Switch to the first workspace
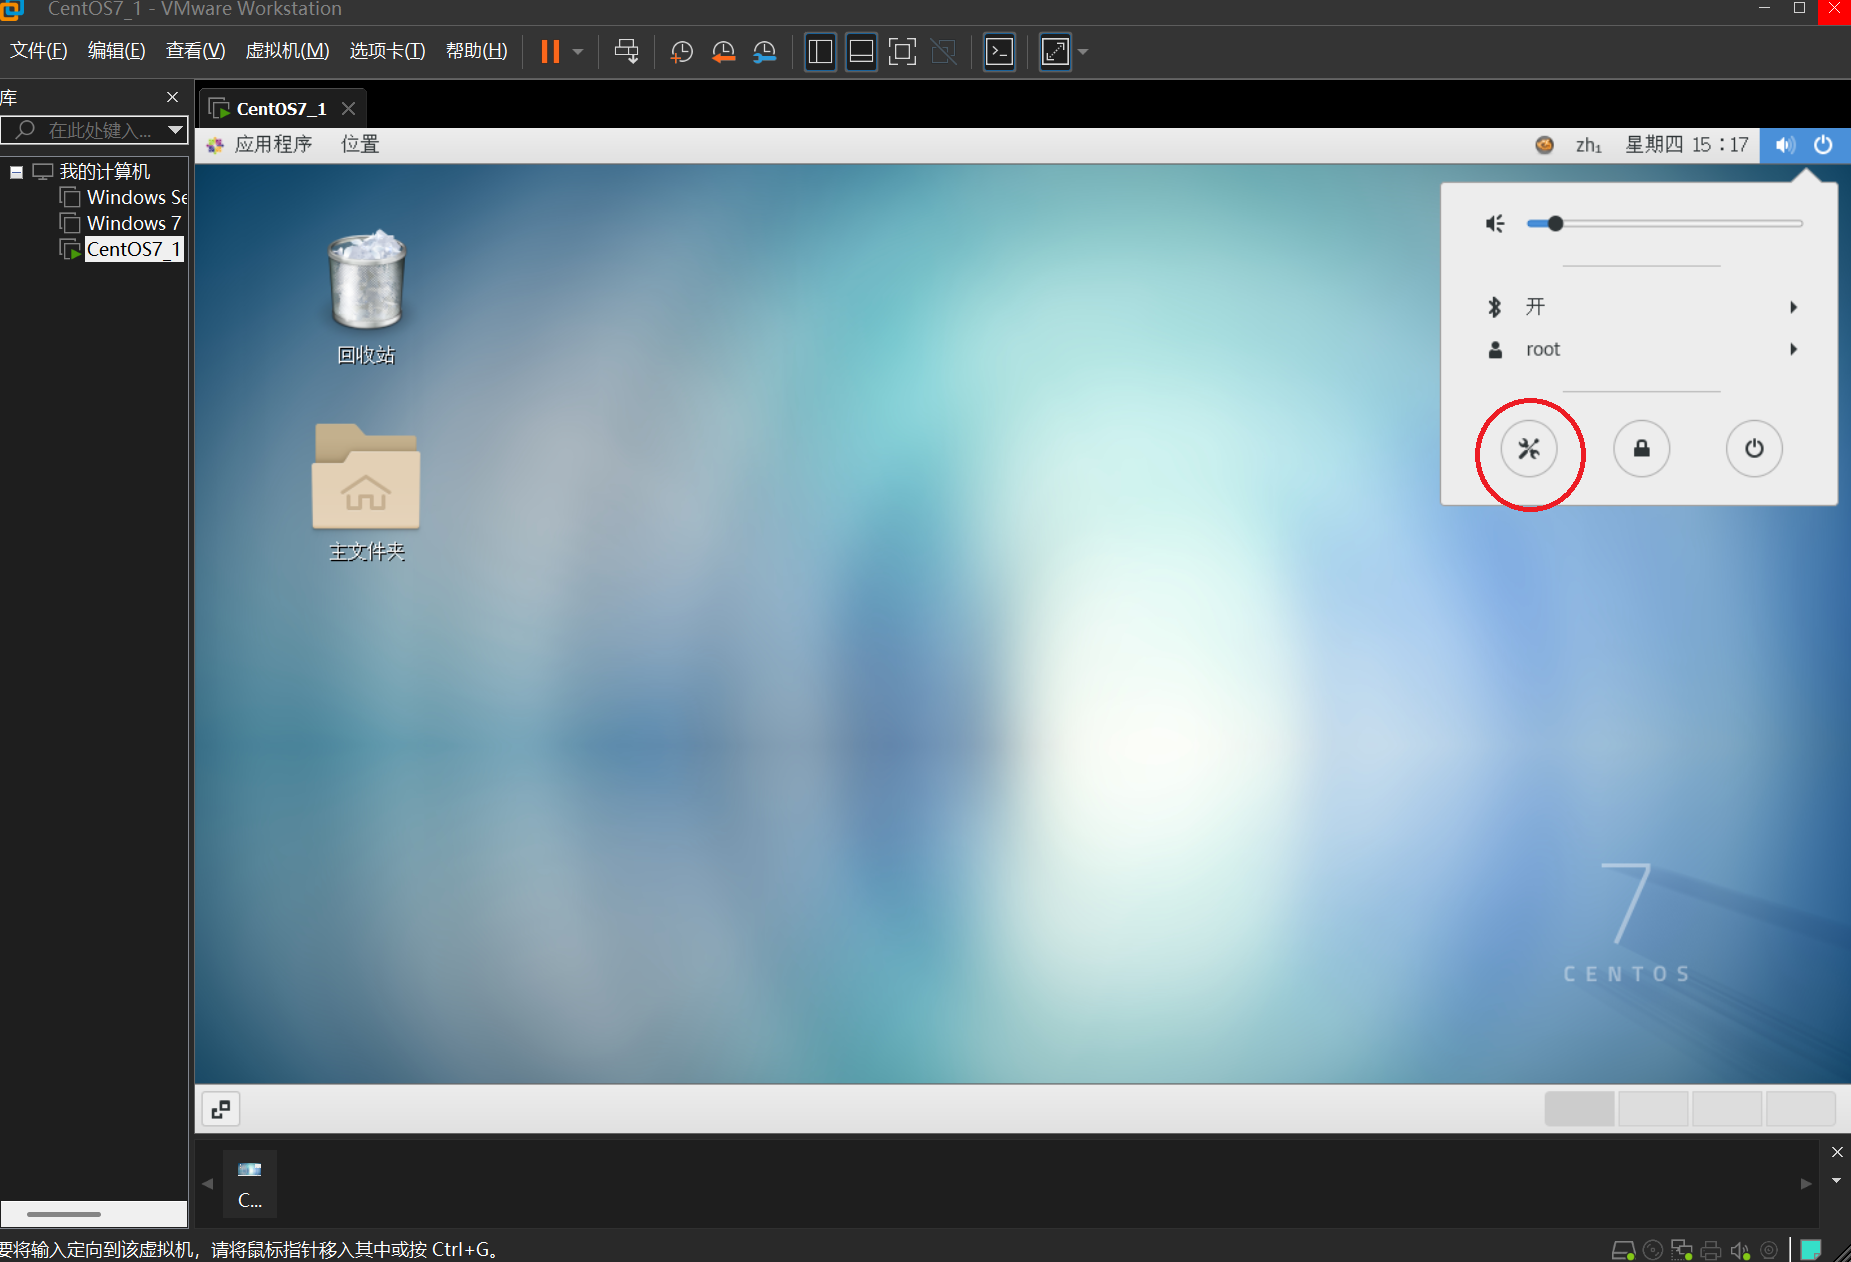The image size is (1851, 1262). coord(1579,1109)
